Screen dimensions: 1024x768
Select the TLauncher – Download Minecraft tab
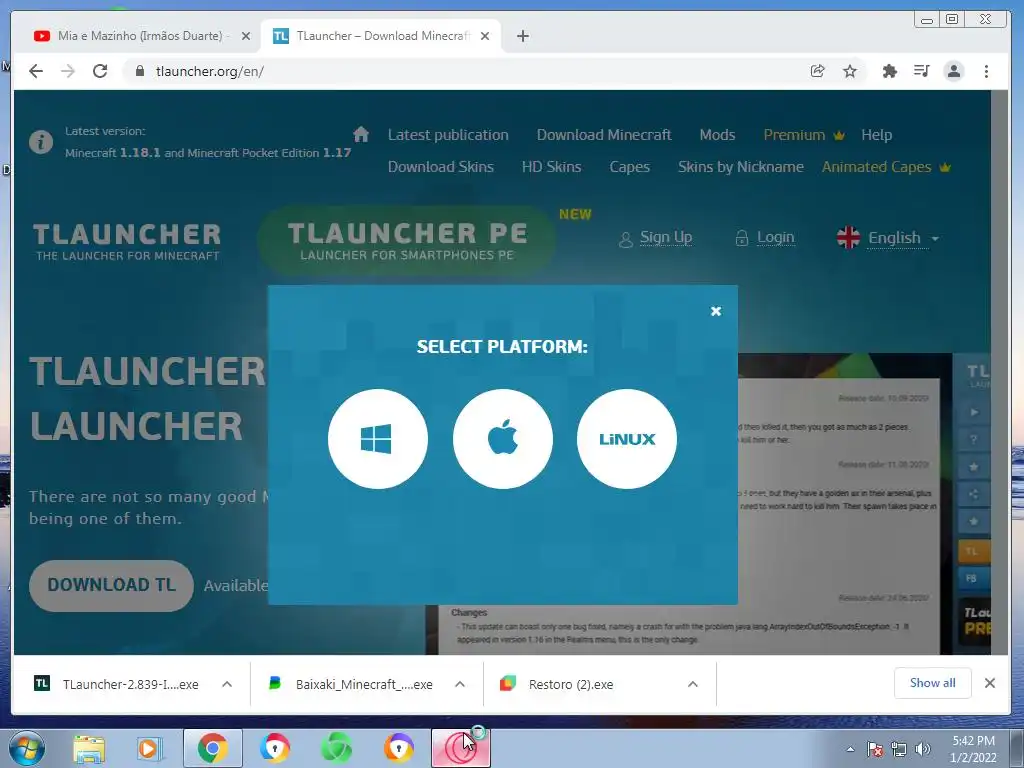pos(383,36)
